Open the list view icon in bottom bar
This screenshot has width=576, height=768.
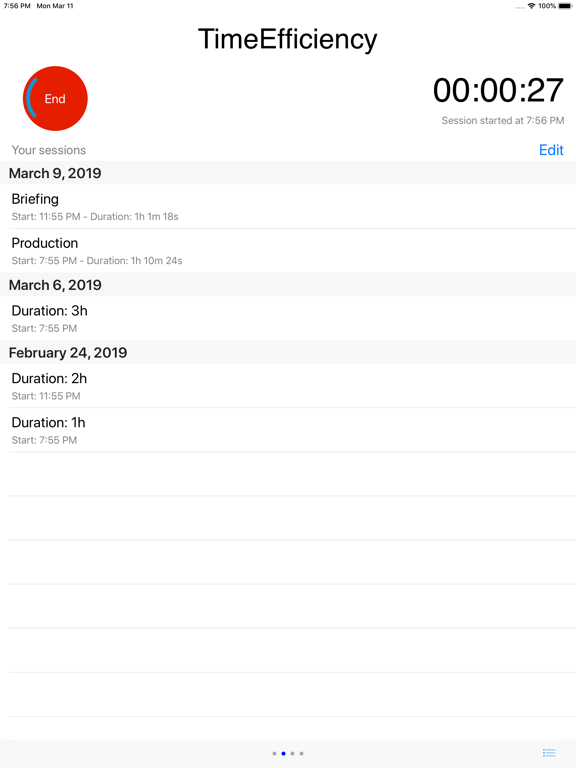tap(549, 753)
